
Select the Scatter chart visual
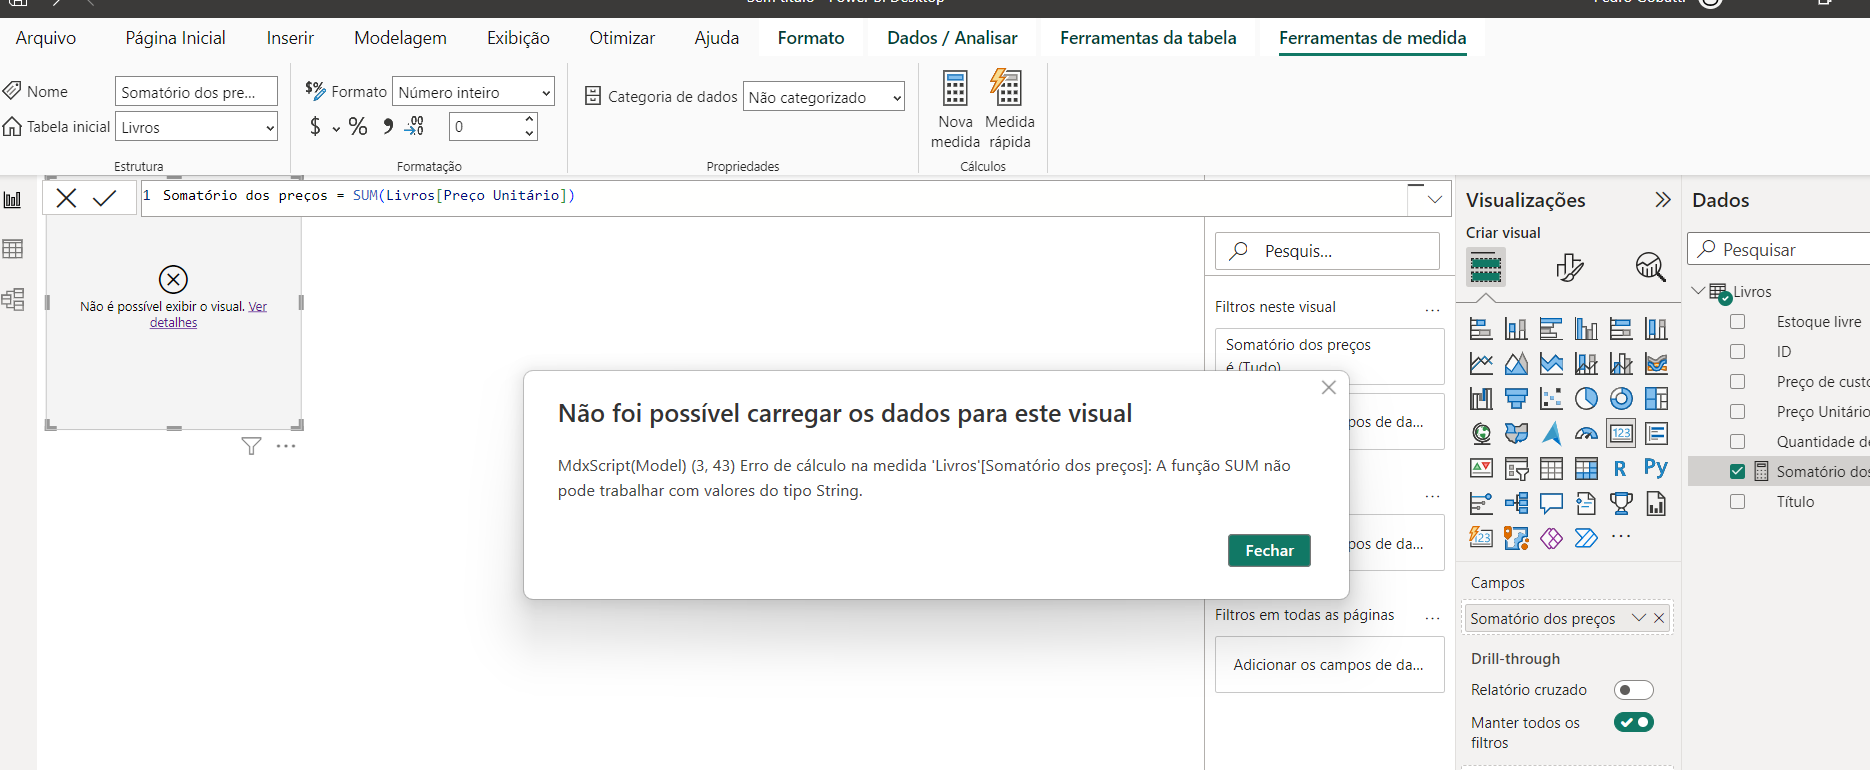[x=1551, y=399]
